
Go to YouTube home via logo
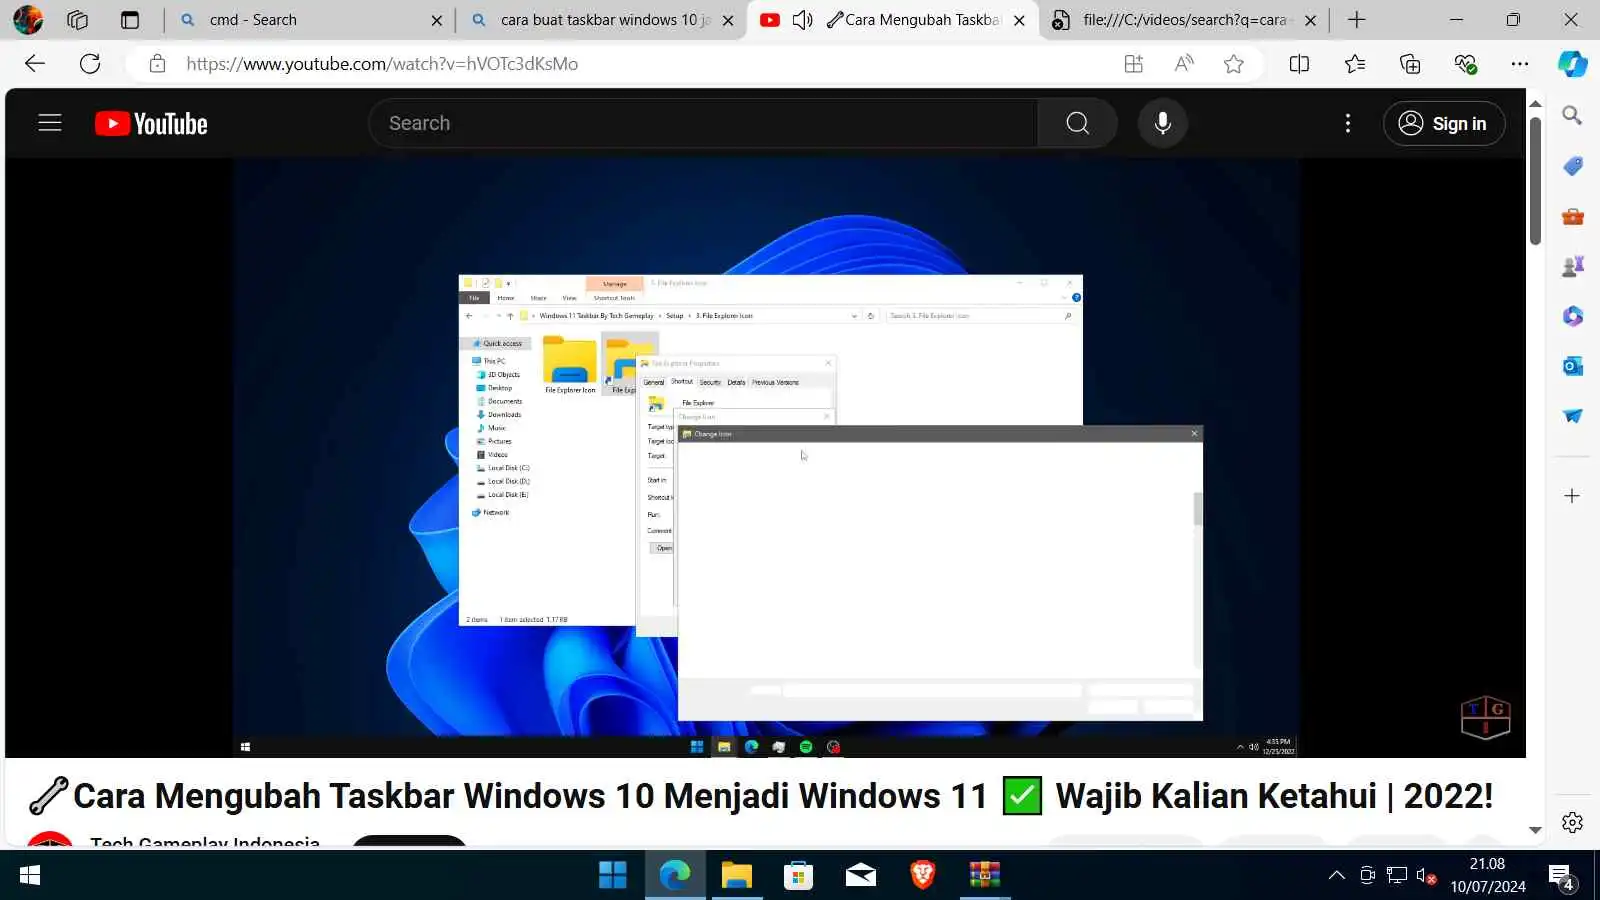pyautogui.click(x=151, y=123)
